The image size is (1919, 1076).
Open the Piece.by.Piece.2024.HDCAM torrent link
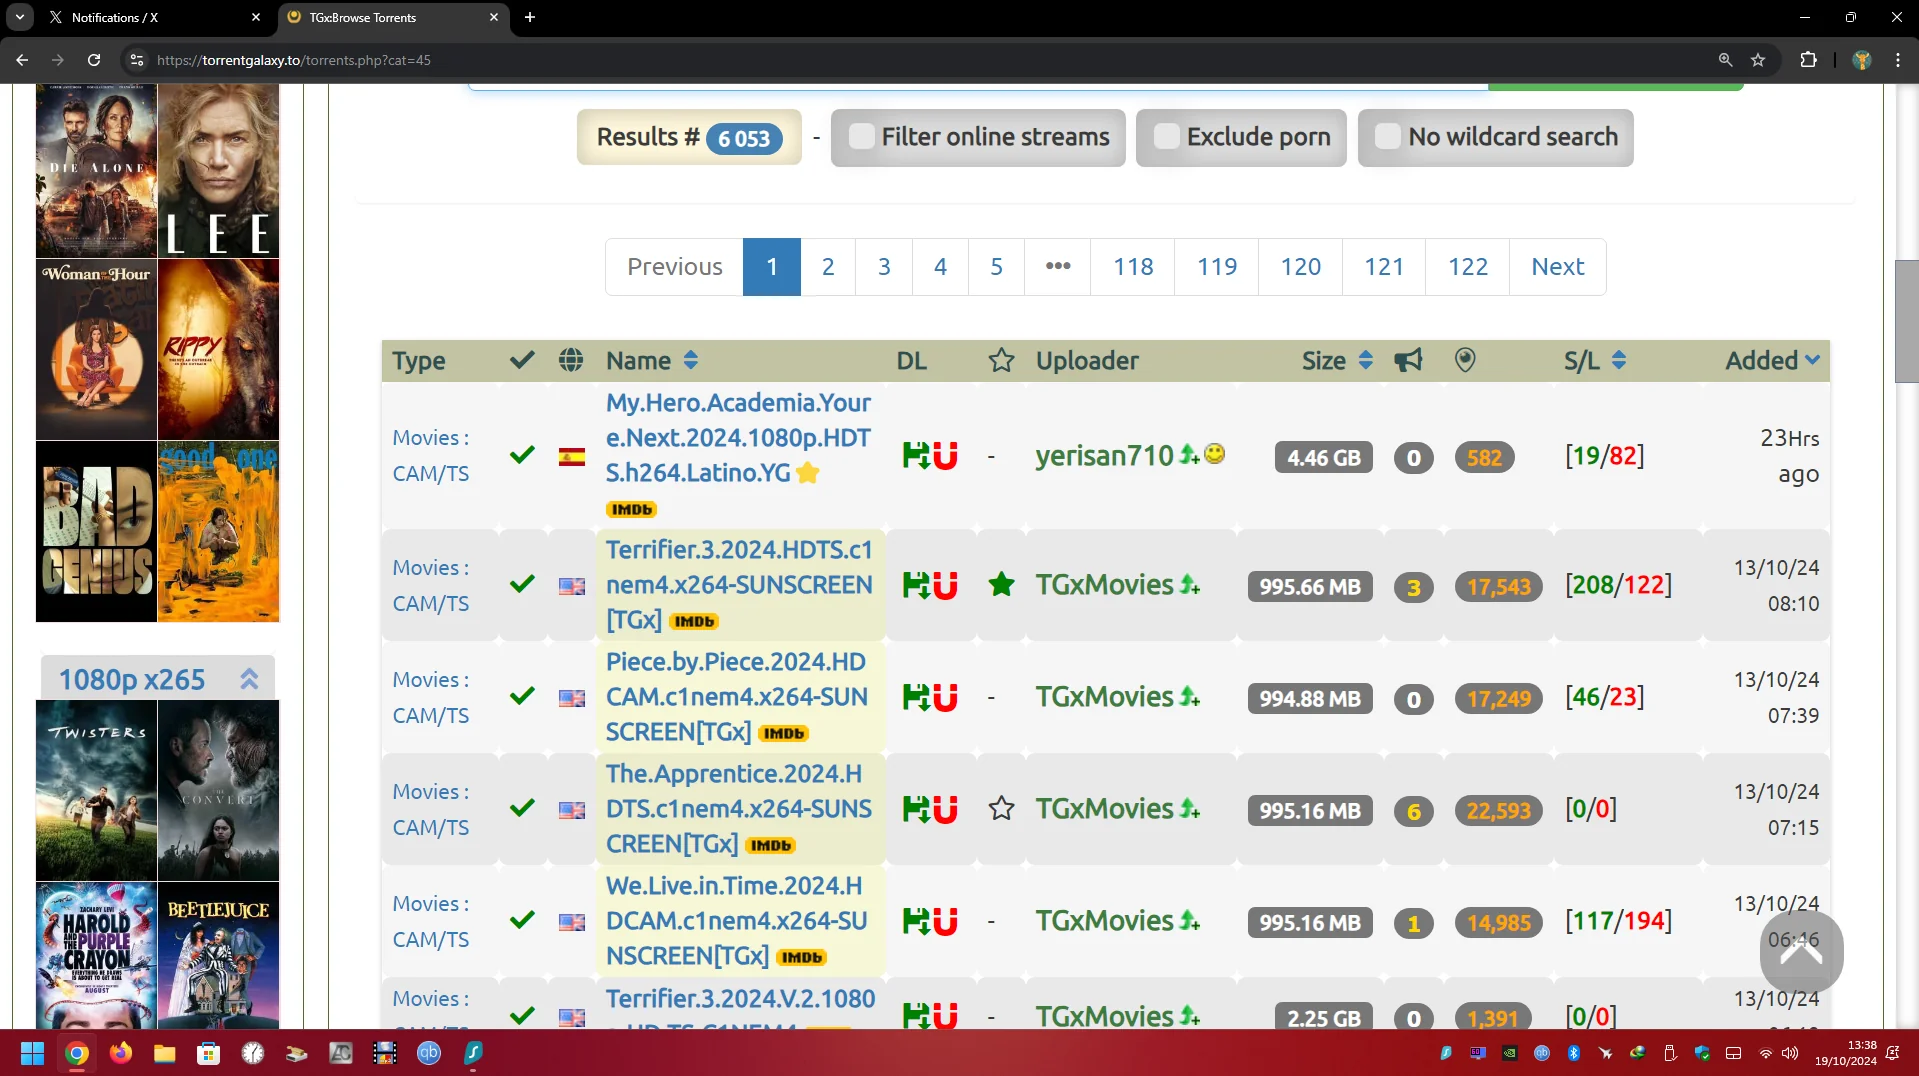point(737,697)
